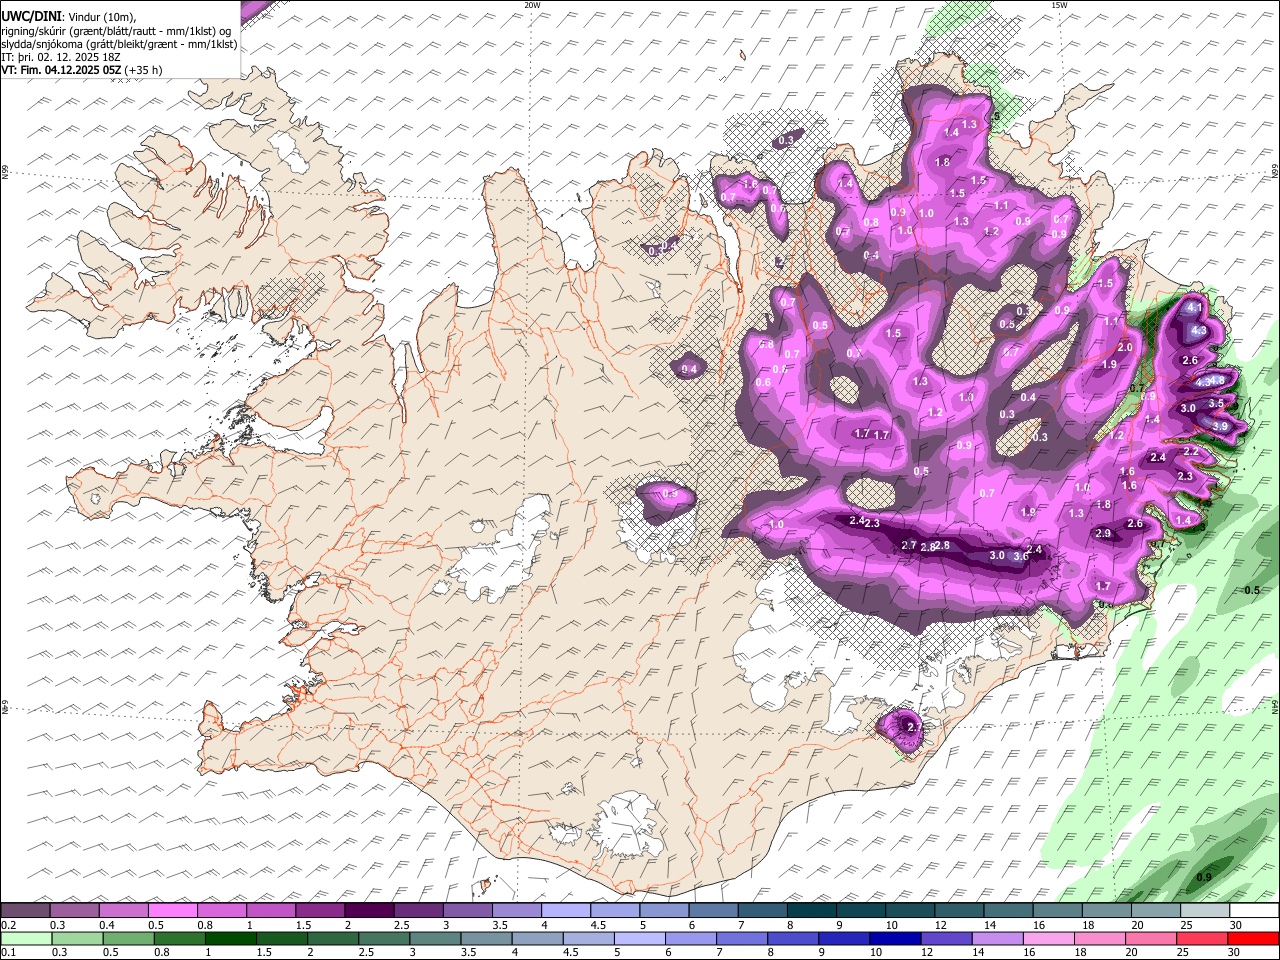Click the dark teal top-row swatch starting at 8

(x=812, y=910)
